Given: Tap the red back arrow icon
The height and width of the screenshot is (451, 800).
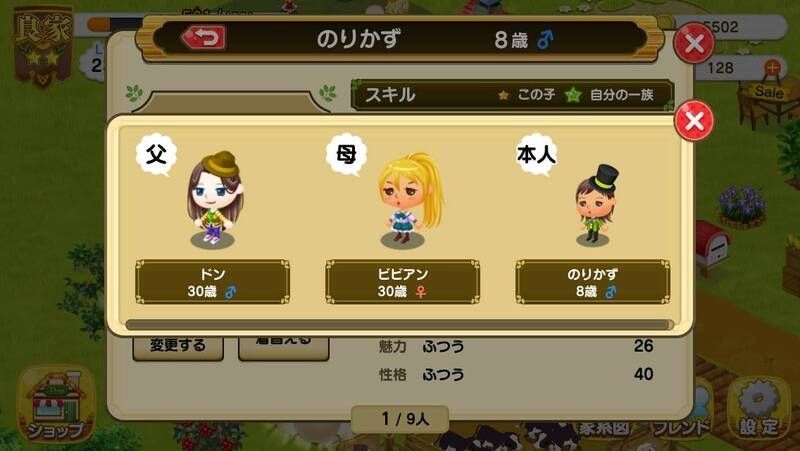Looking at the screenshot, I should 204,37.
